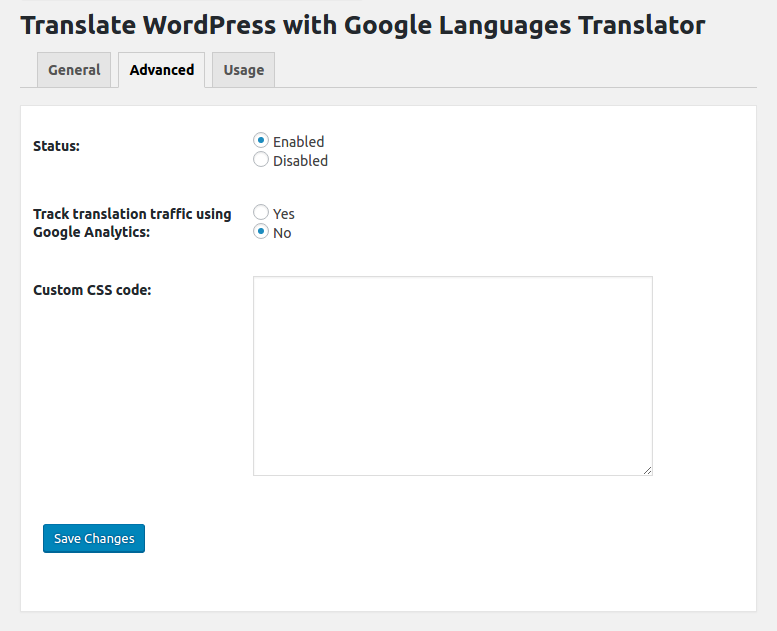This screenshot has height=631, width=777.
Task: Select the Disabled status radio button
Action: coord(261,160)
